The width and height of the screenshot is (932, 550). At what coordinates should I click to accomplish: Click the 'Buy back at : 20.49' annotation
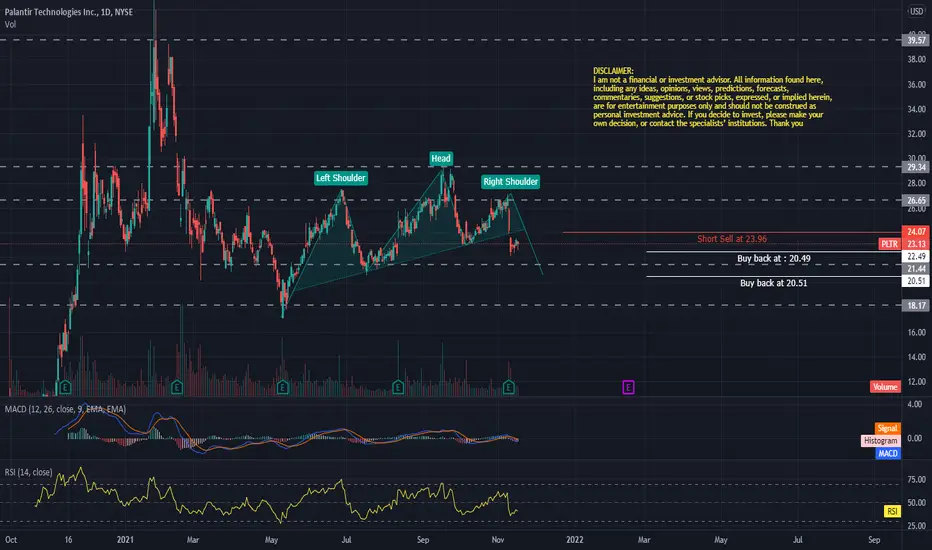[x=773, y=258]
